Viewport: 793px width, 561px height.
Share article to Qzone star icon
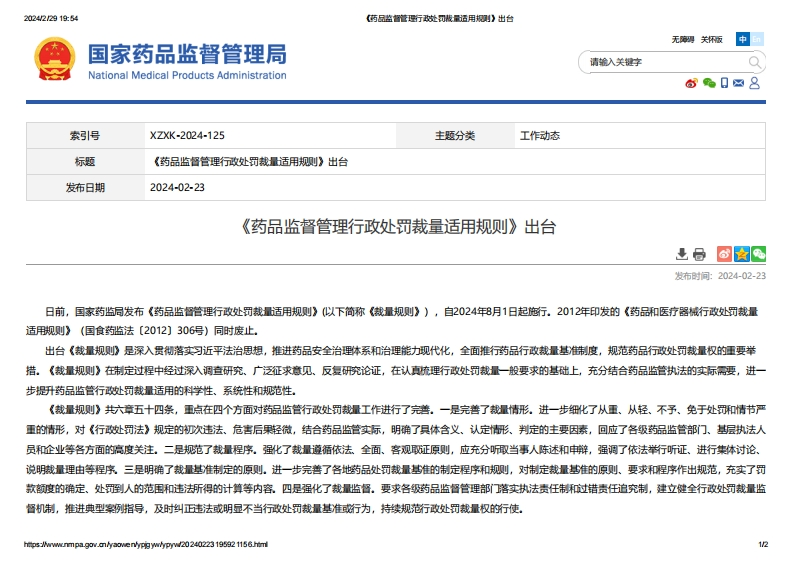741,254
